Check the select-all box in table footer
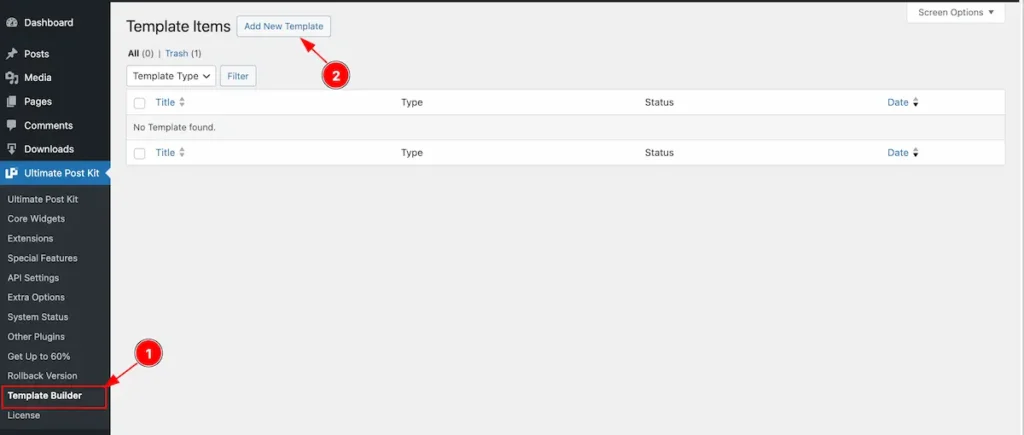Viewport: 1024px width, 435px height. (x=140, y=153)
